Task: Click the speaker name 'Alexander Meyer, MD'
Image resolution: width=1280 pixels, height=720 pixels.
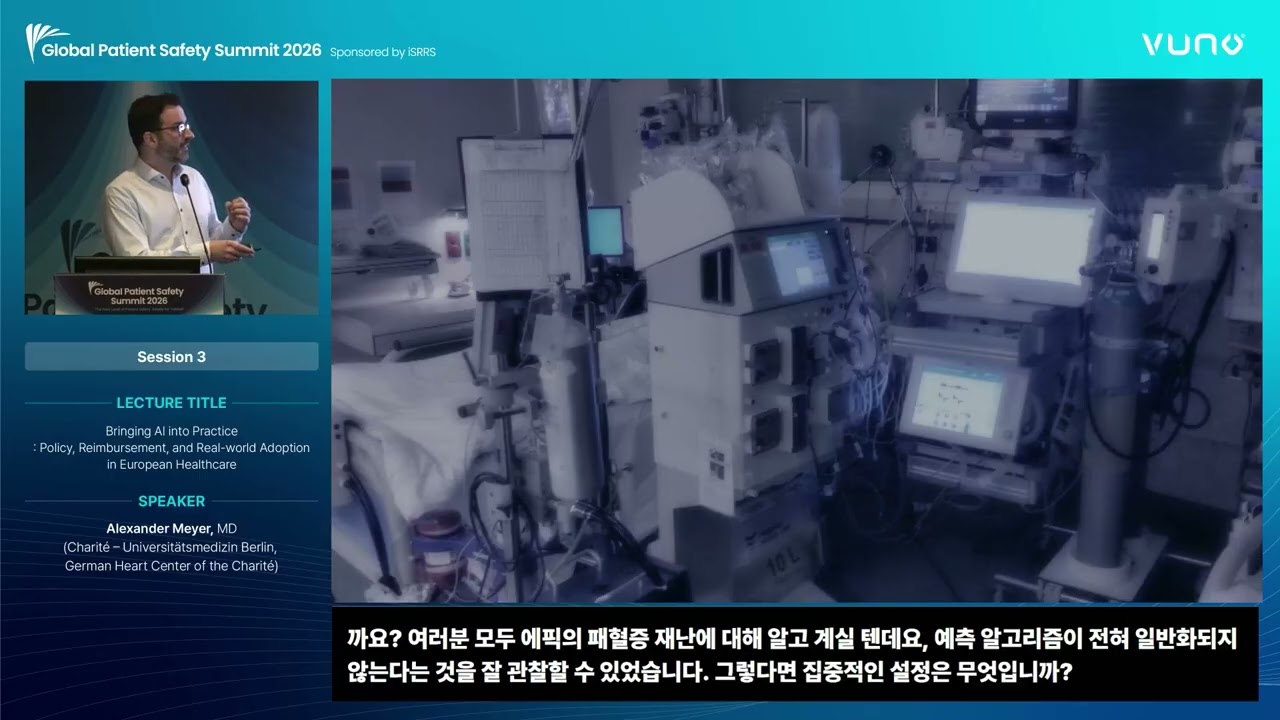Action: click(x=172, y=528)
